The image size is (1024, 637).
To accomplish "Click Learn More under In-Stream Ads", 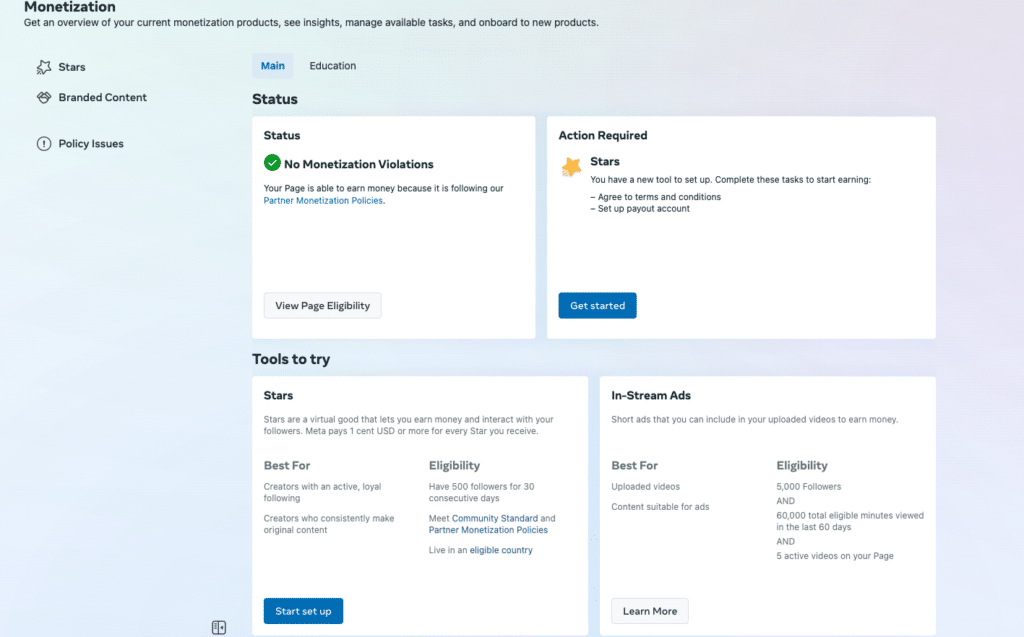I will click(649, 611).
